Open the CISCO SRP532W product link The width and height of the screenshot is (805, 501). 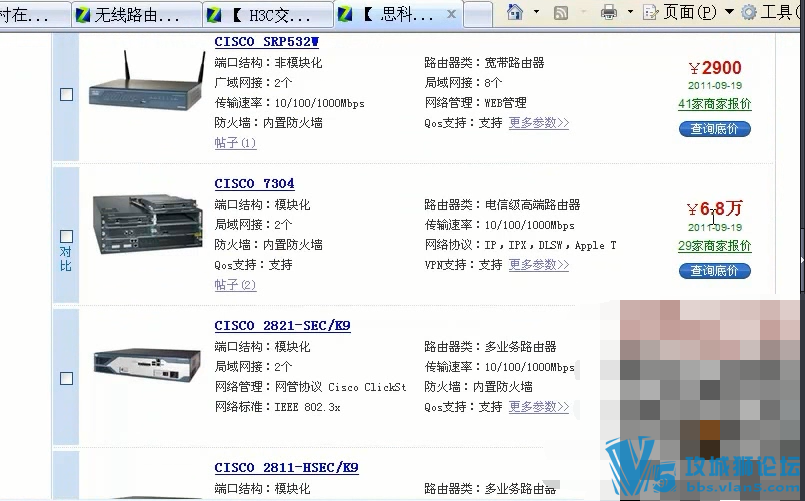pos(266,42)
